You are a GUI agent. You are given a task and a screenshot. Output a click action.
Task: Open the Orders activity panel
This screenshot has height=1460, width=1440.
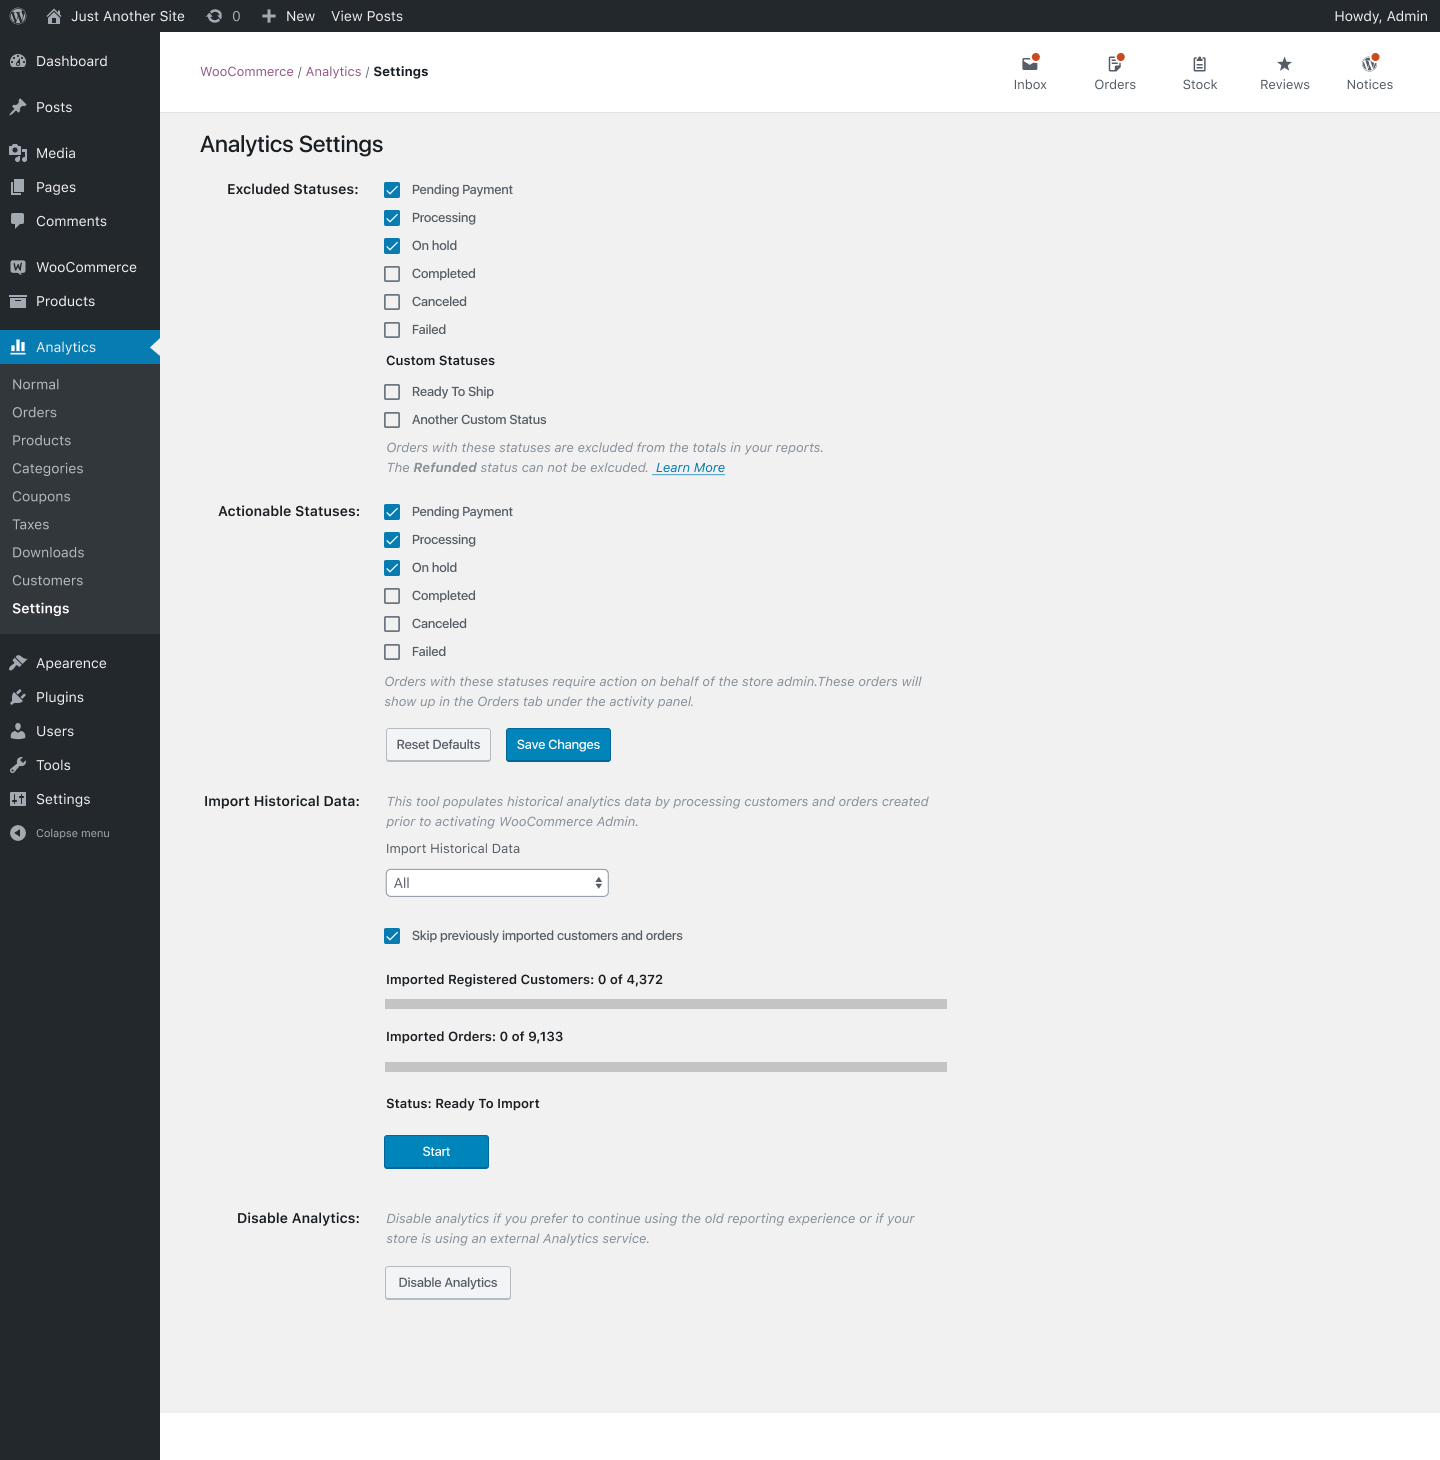[x=1115, y=72]
